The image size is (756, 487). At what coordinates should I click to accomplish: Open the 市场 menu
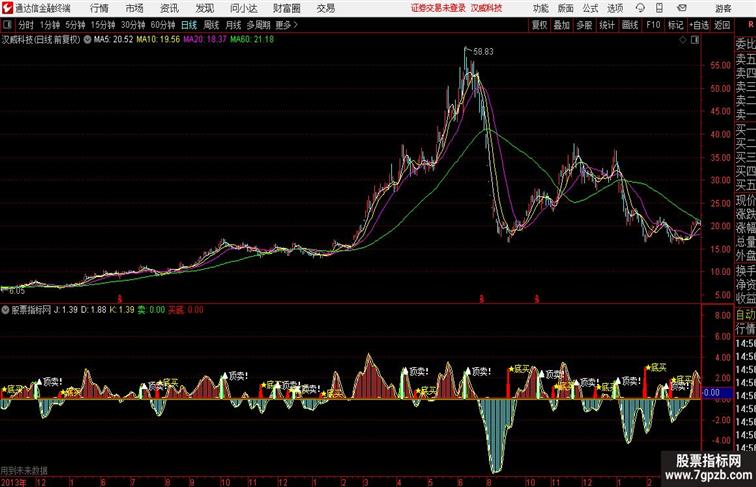pos(134,8)
